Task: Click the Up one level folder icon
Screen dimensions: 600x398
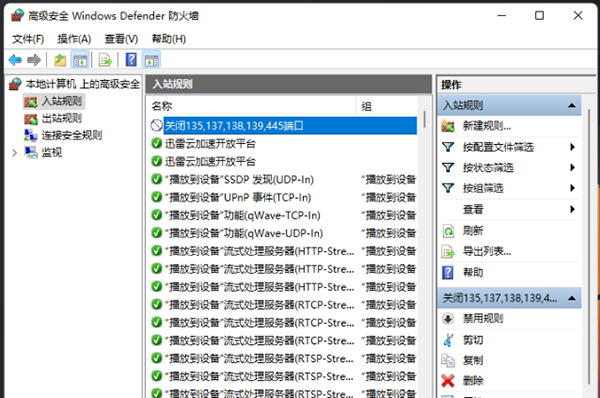Action: 60,60
